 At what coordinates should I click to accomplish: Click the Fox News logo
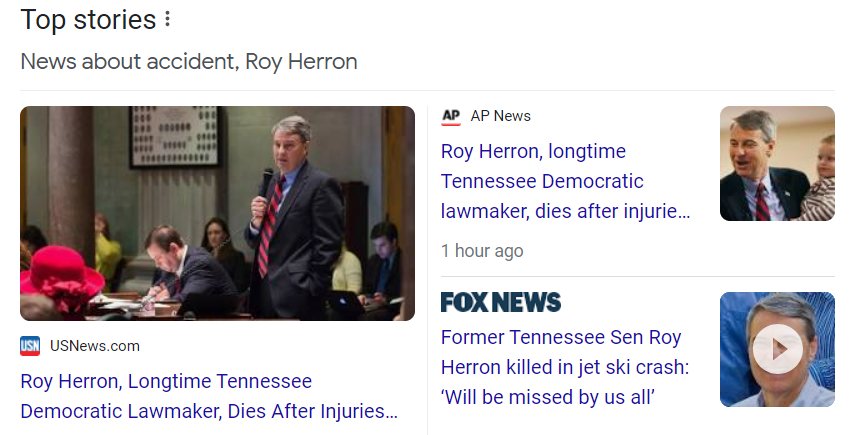(500, 303)
